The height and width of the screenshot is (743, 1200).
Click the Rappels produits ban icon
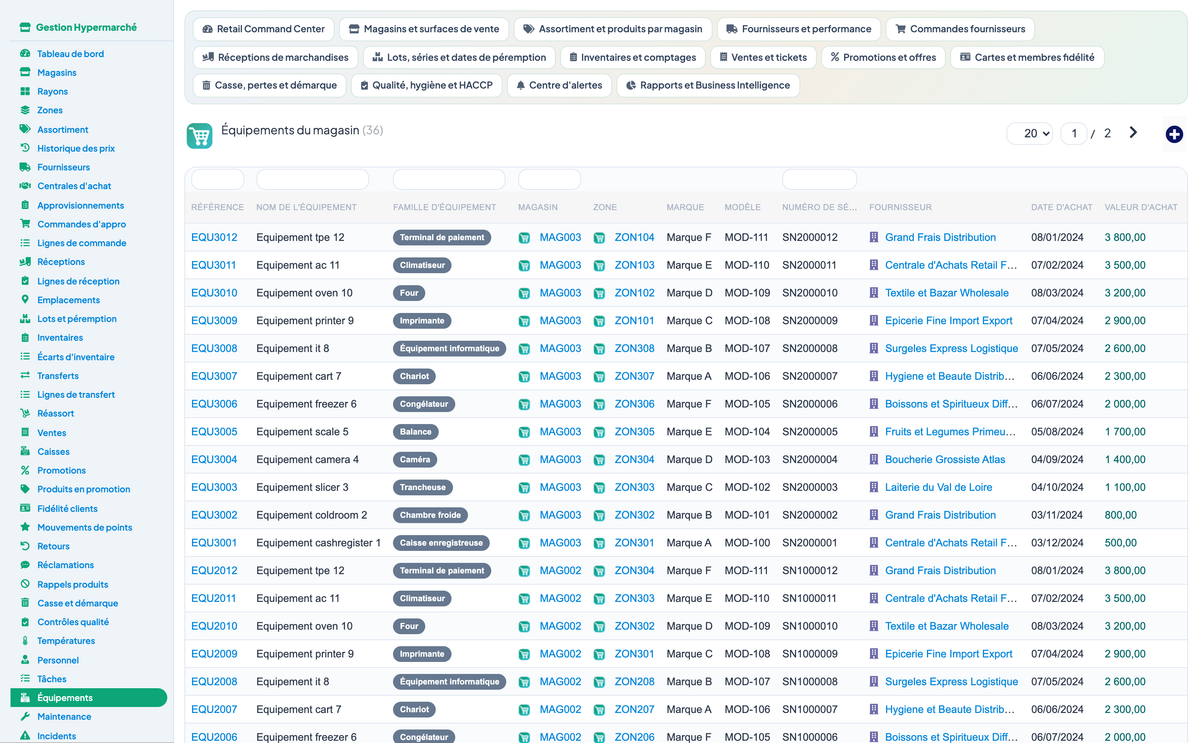pyautogui.click(x=25, y=584)
